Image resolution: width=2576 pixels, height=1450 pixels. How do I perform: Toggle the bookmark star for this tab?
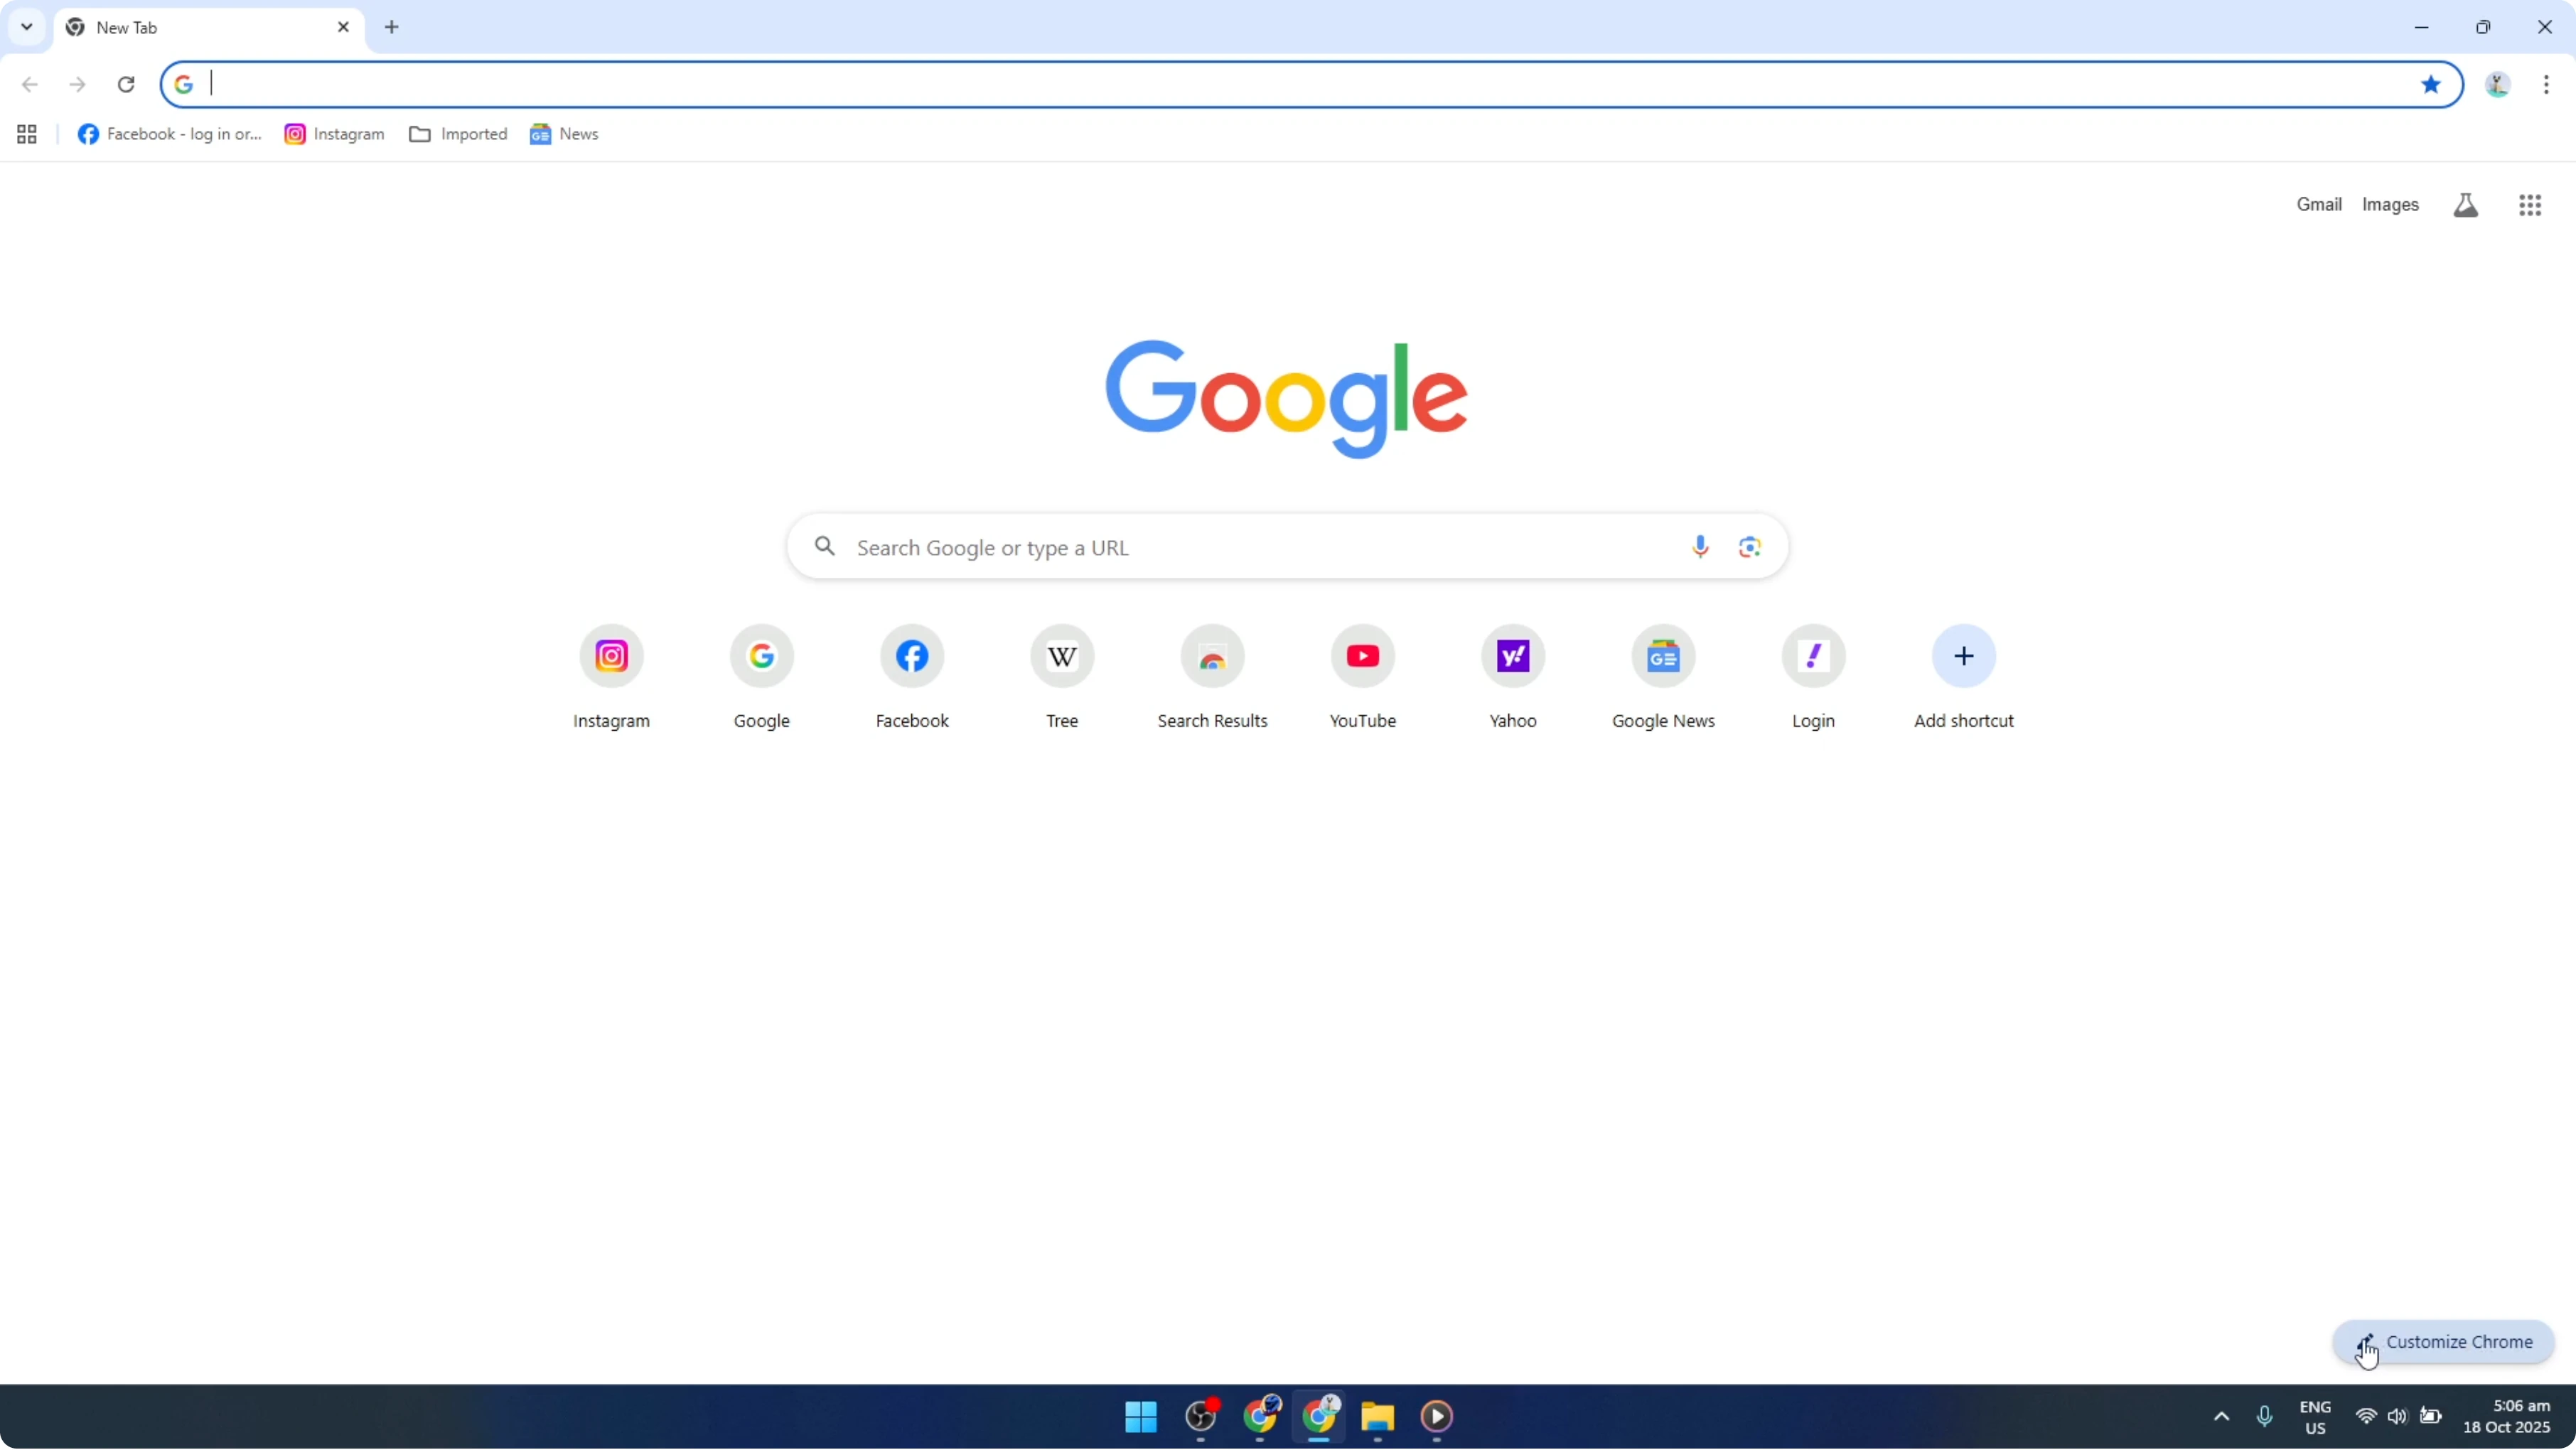coord(2431,84)
